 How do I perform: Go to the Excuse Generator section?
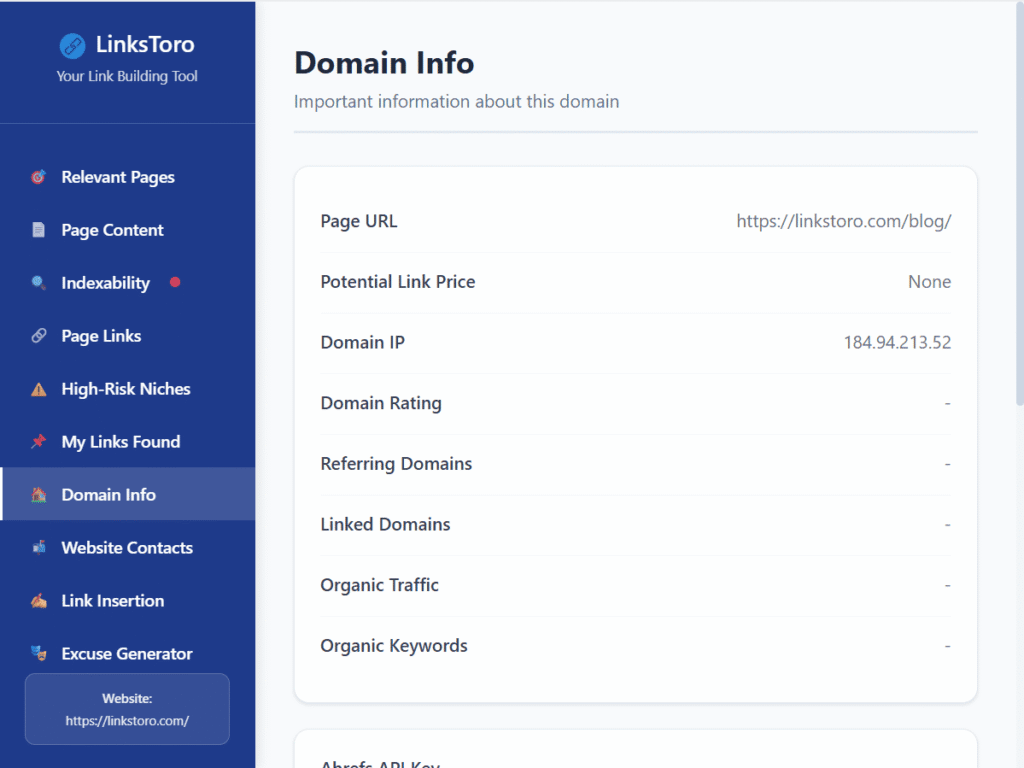point(127,654)
